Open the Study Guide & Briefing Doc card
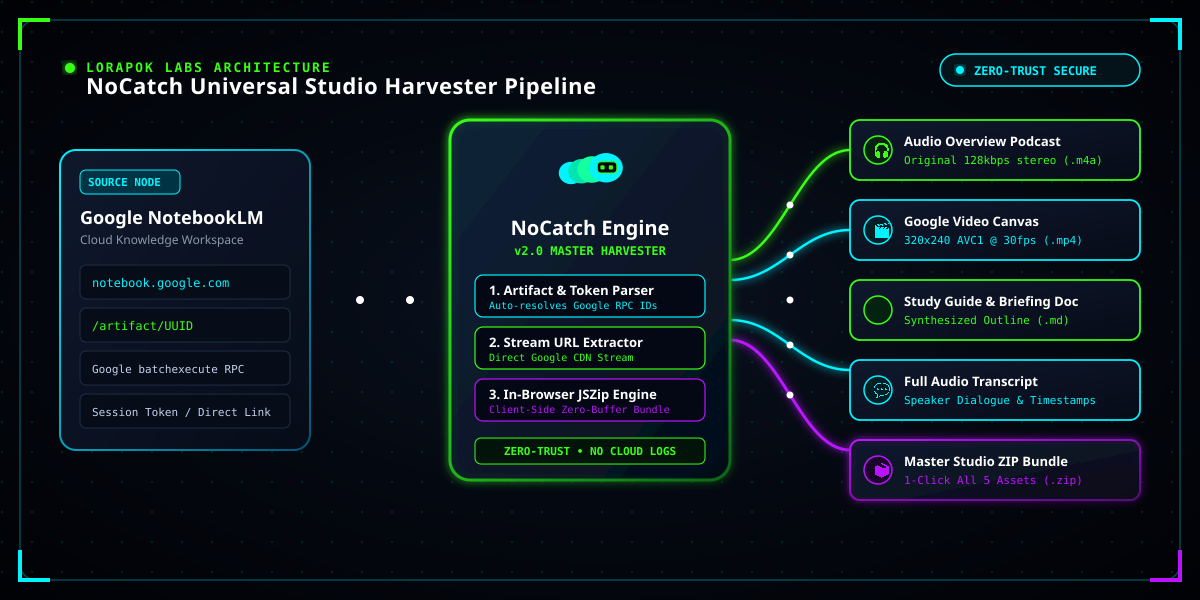Image resolution: width=1200 pixels, height=600 pixels. click(x=995, y=310)
